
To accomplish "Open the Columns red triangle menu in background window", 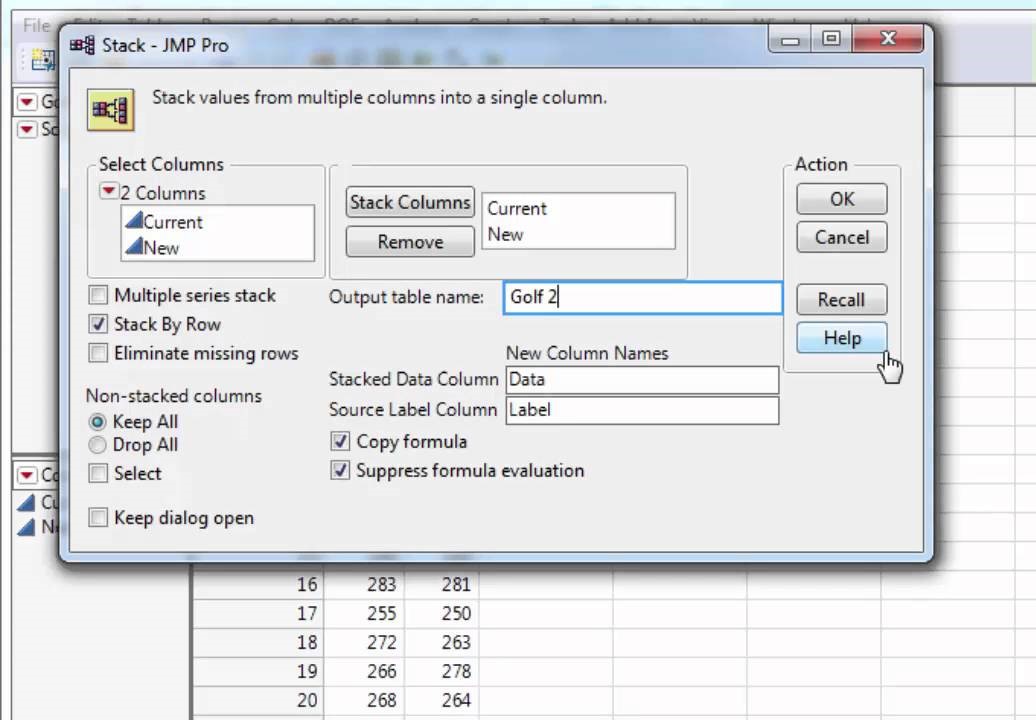I will coord(26,475).
